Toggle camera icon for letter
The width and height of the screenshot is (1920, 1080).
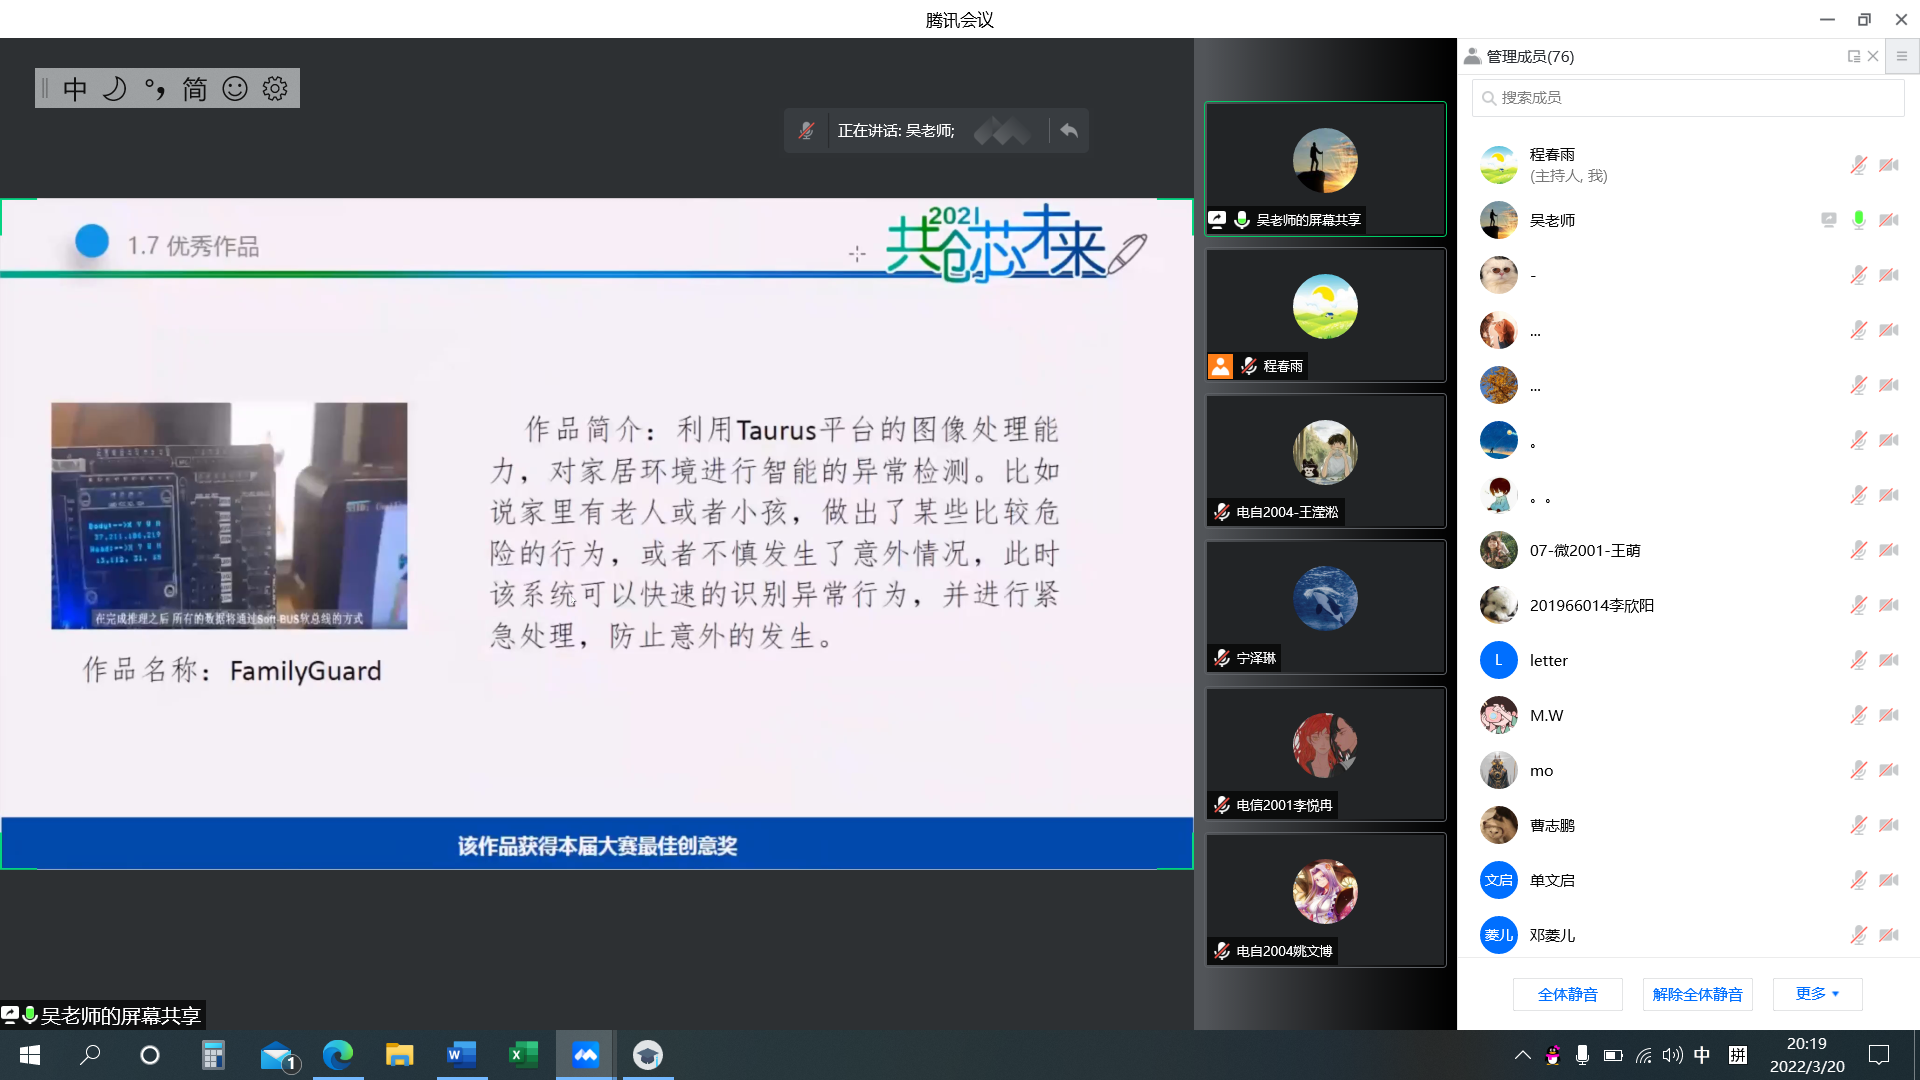[x=1888, y=660]
